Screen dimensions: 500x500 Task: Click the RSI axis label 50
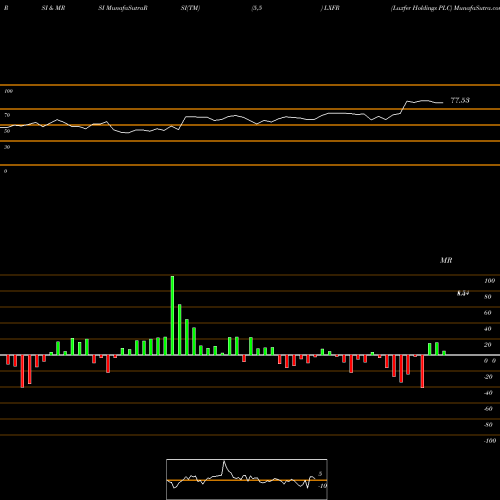(7, 131)
